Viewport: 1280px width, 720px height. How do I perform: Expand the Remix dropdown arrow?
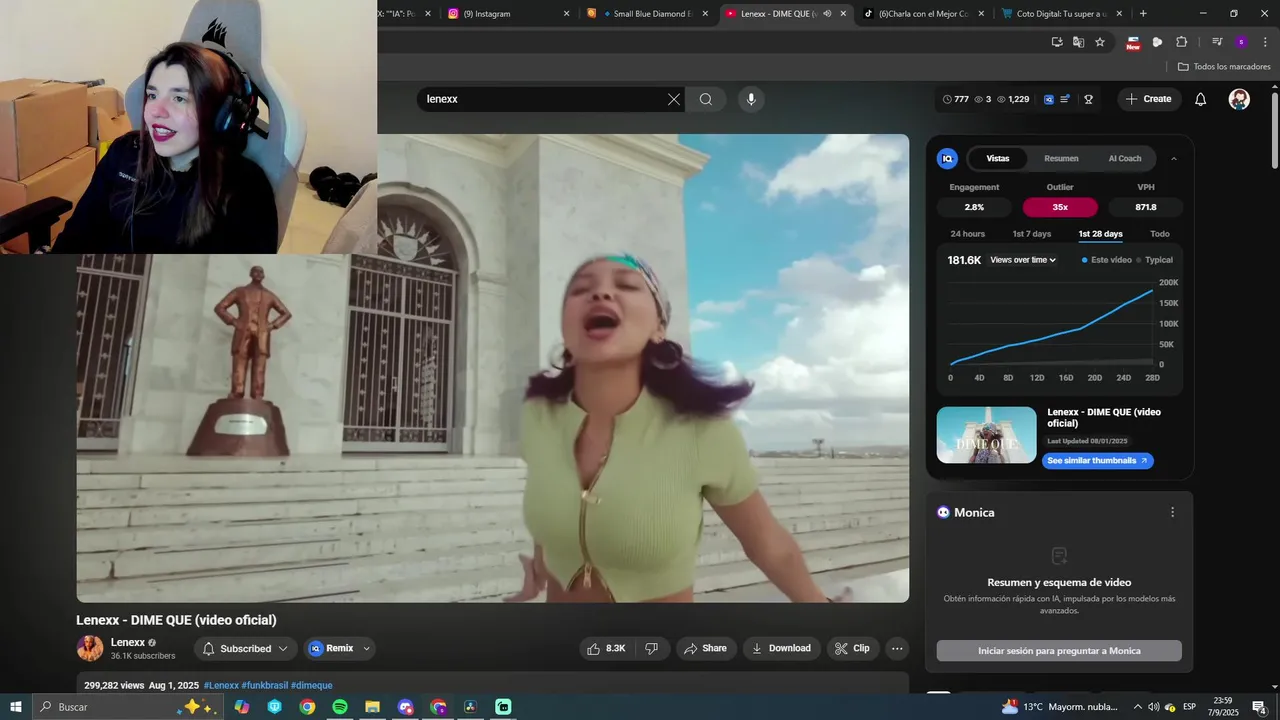366,648
